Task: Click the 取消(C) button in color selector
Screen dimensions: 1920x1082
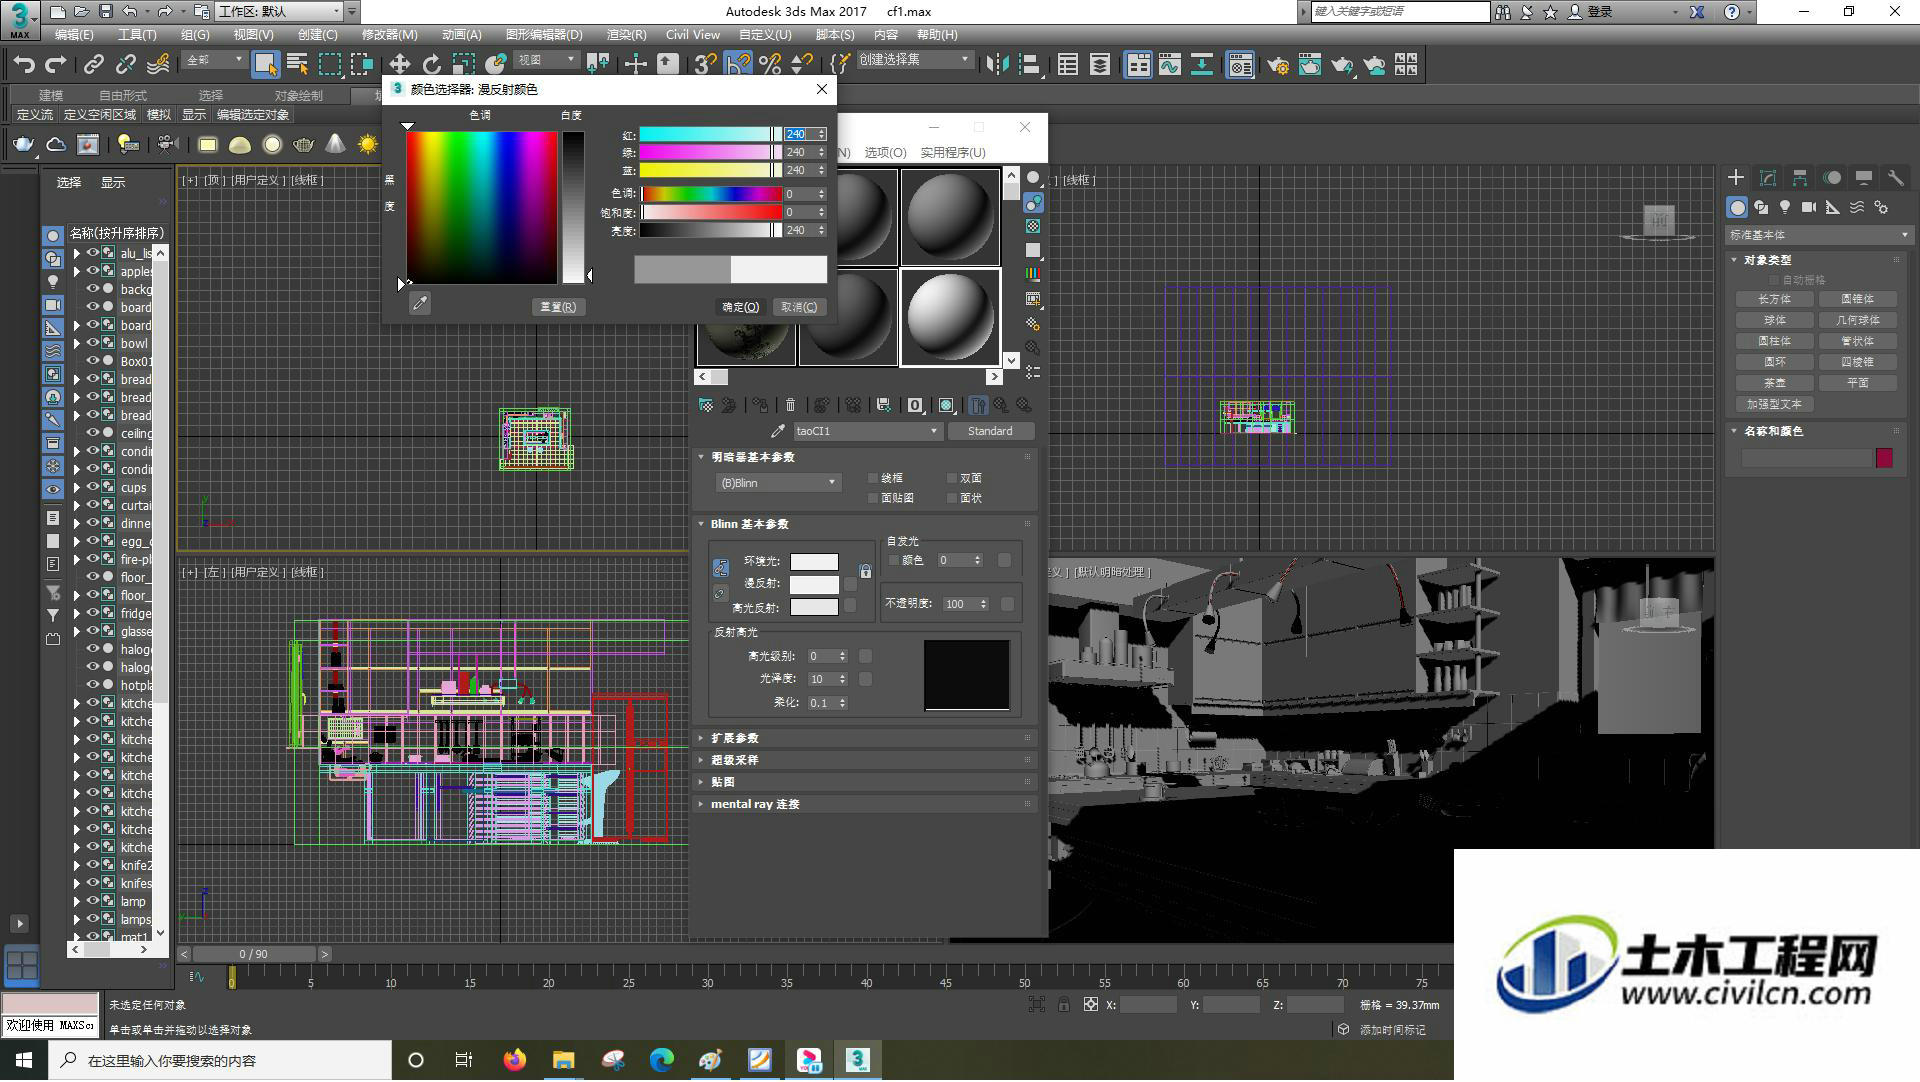Action: point(799,307)
